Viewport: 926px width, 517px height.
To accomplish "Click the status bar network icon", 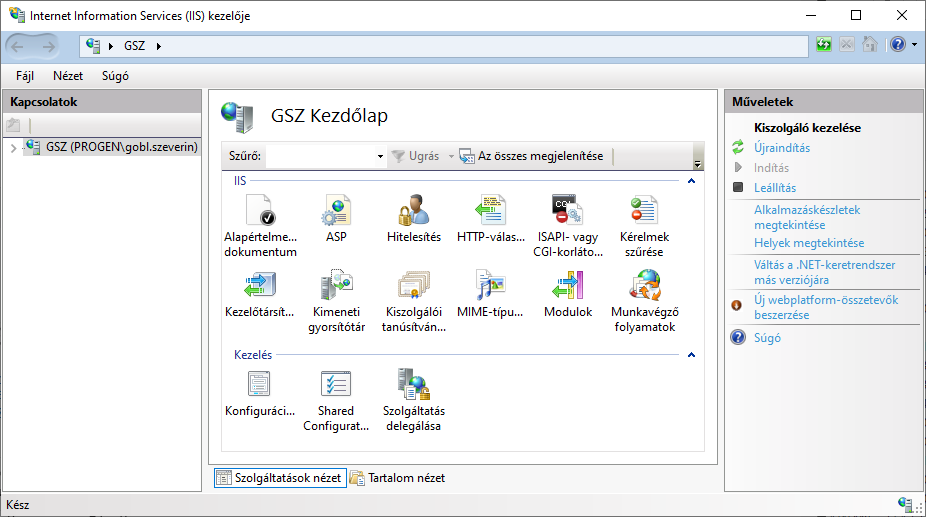I will (905, 504).
